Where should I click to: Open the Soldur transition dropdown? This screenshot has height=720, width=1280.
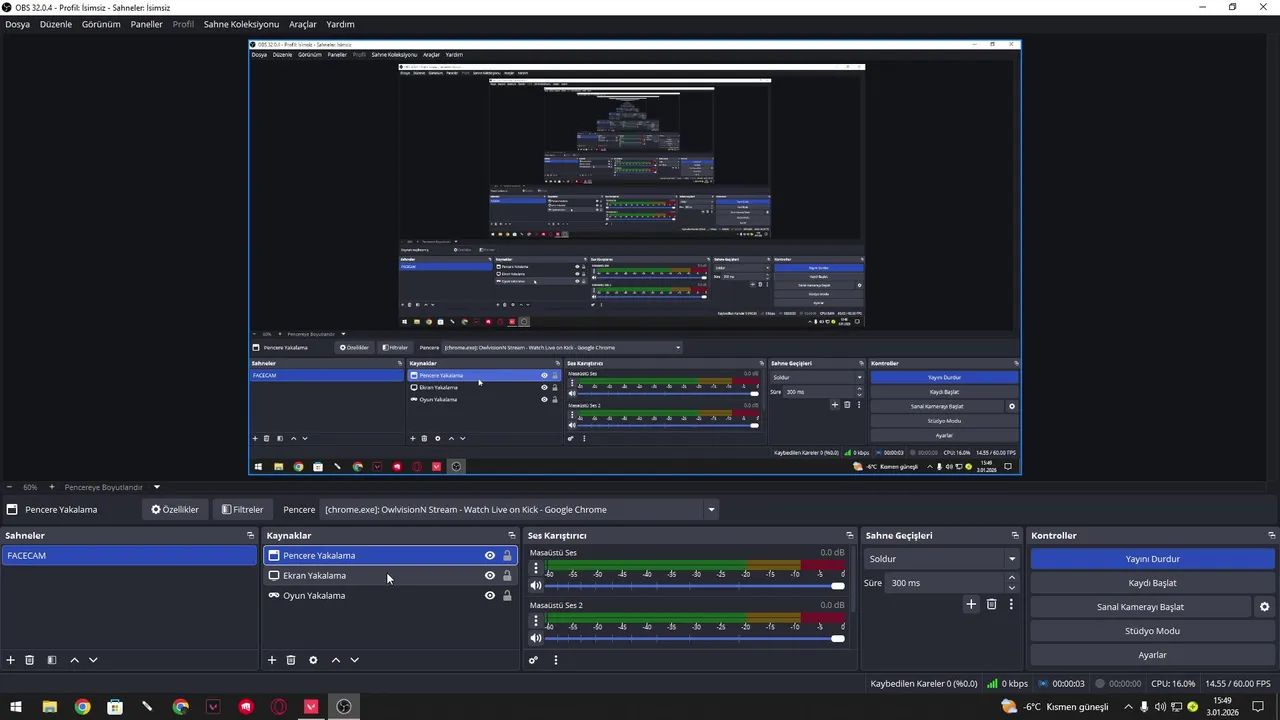coord(941,559)
